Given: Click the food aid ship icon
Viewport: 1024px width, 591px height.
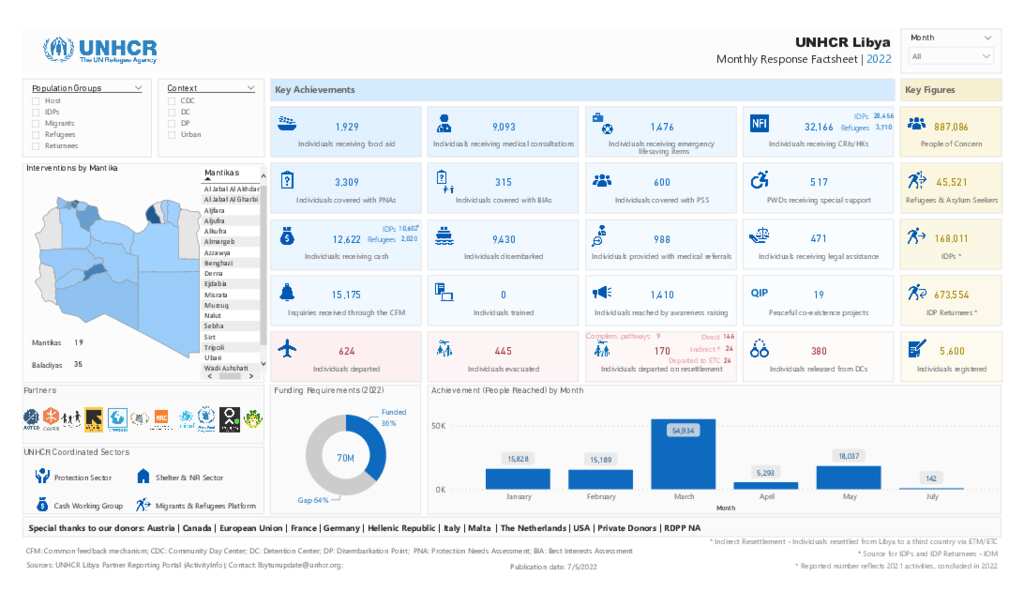Looking at the screenshot, I should (x=287, y=123).
